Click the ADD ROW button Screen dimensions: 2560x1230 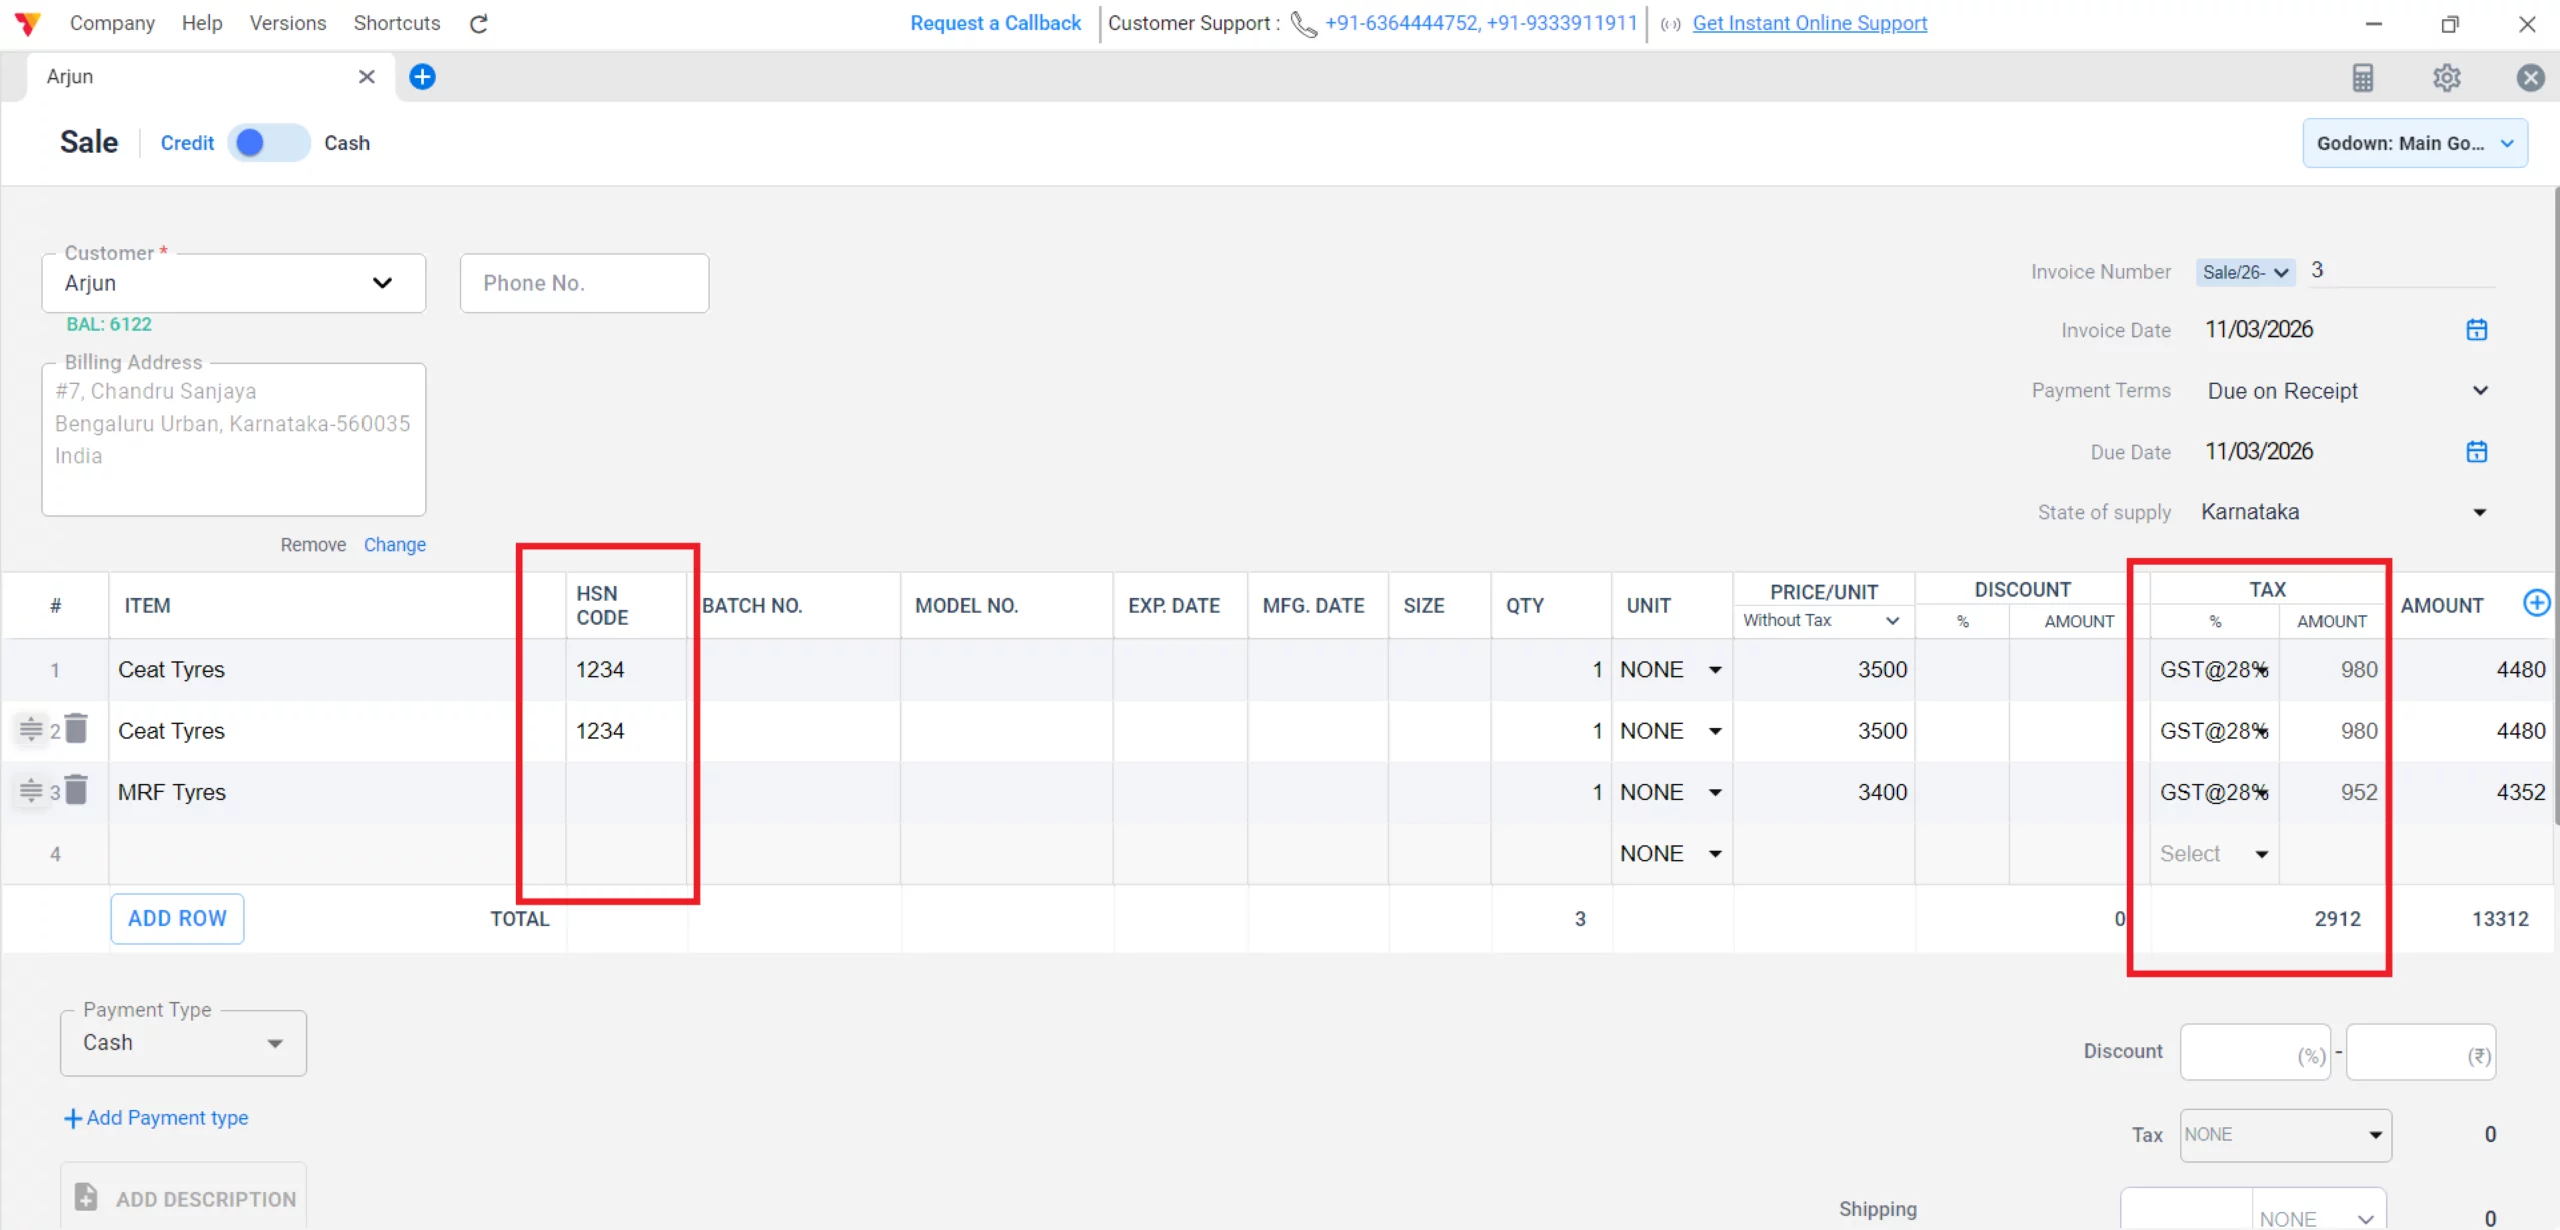click(x=176, y=917)
